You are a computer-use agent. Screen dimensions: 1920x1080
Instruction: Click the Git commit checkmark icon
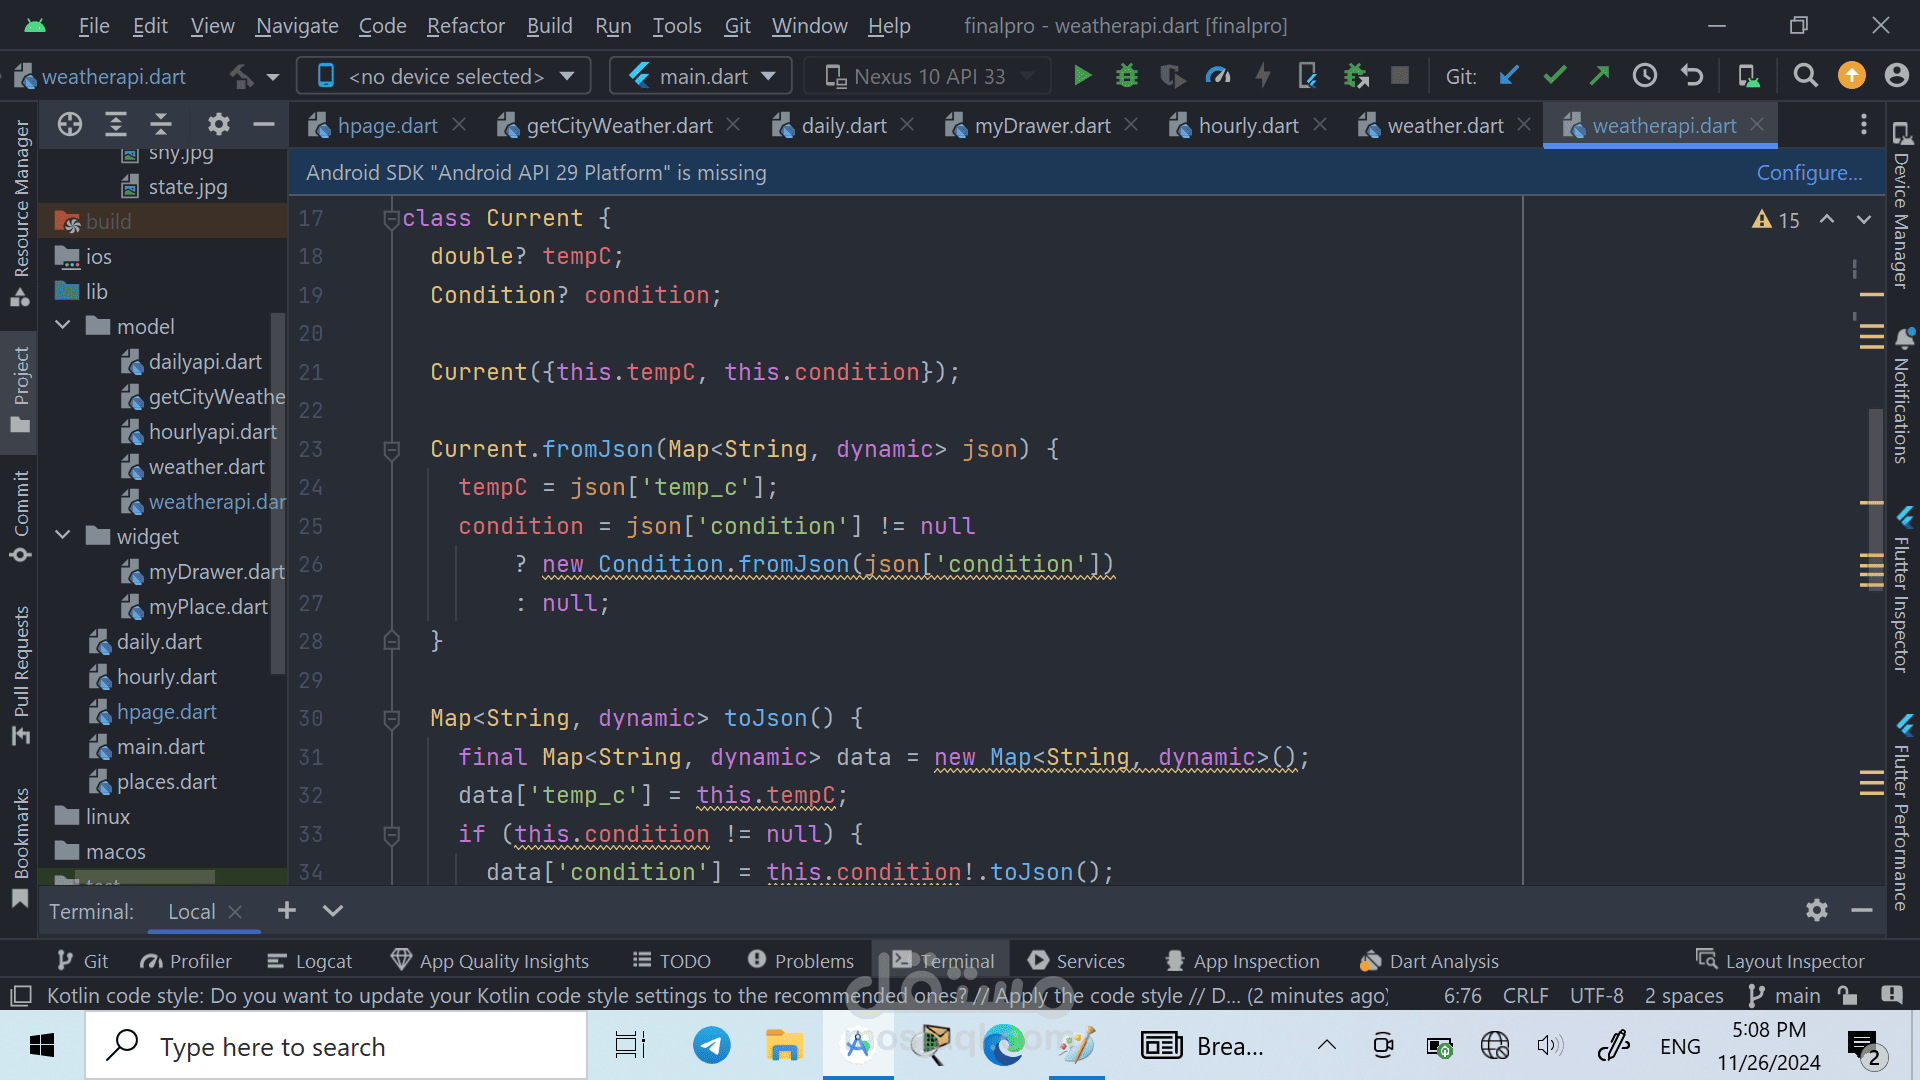coord(1554,76)
